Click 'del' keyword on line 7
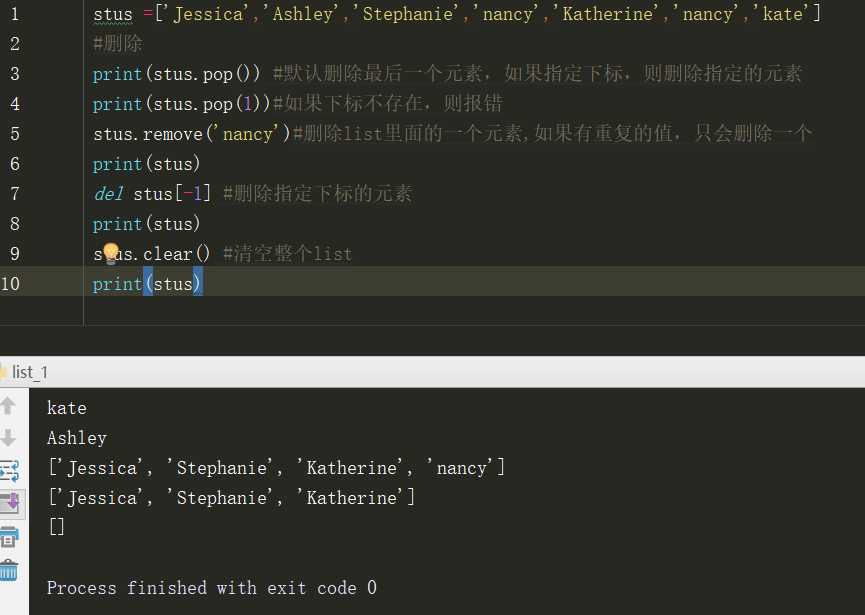This screenshot has height=615, width=865. (108, 194)
